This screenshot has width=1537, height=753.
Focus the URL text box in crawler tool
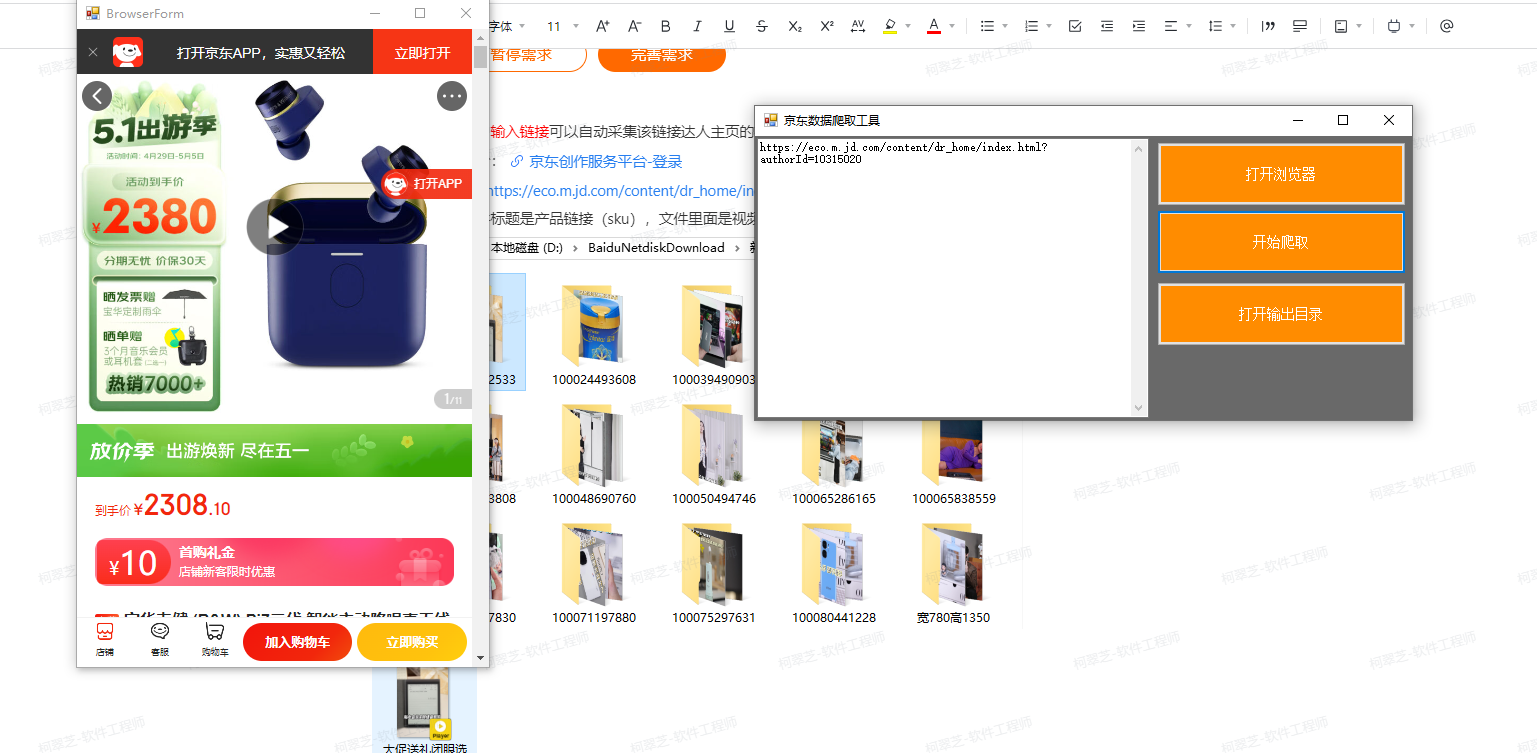coord(944,277)
